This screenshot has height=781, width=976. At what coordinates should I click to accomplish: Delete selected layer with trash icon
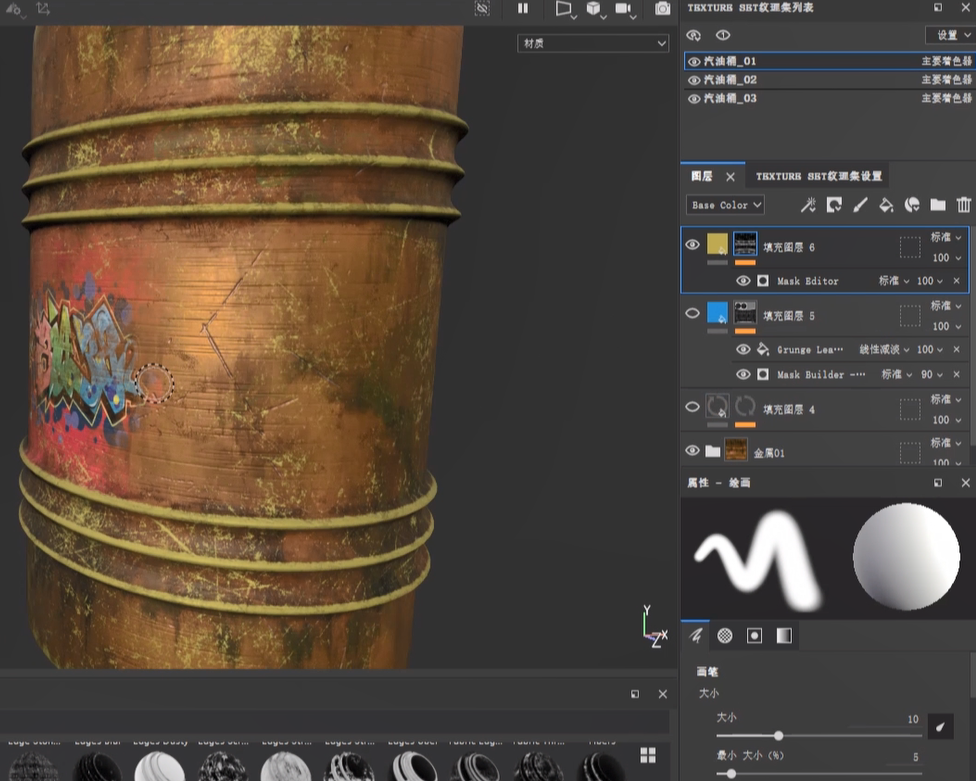click(x=963, y=205)
